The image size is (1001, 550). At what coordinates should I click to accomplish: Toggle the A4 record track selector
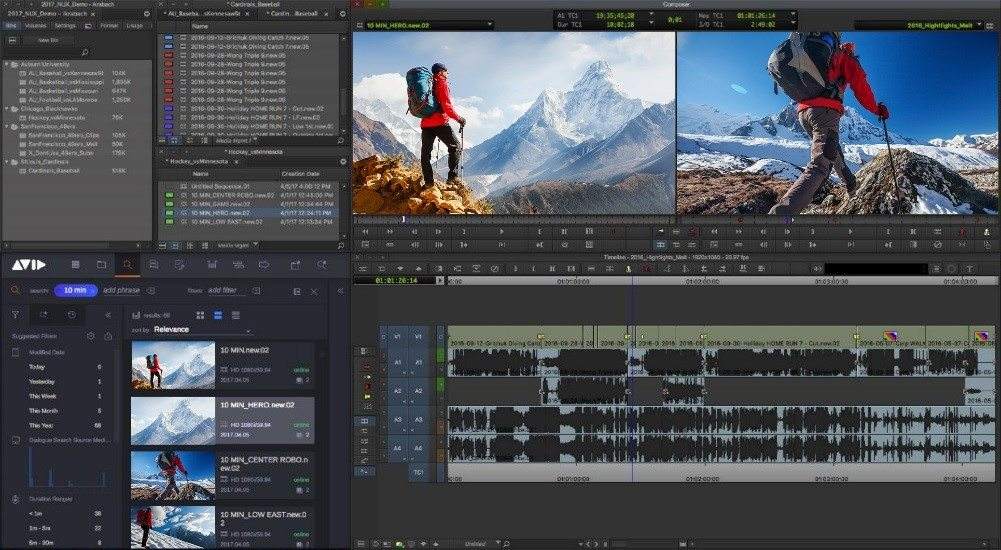(x=419, y=448)
